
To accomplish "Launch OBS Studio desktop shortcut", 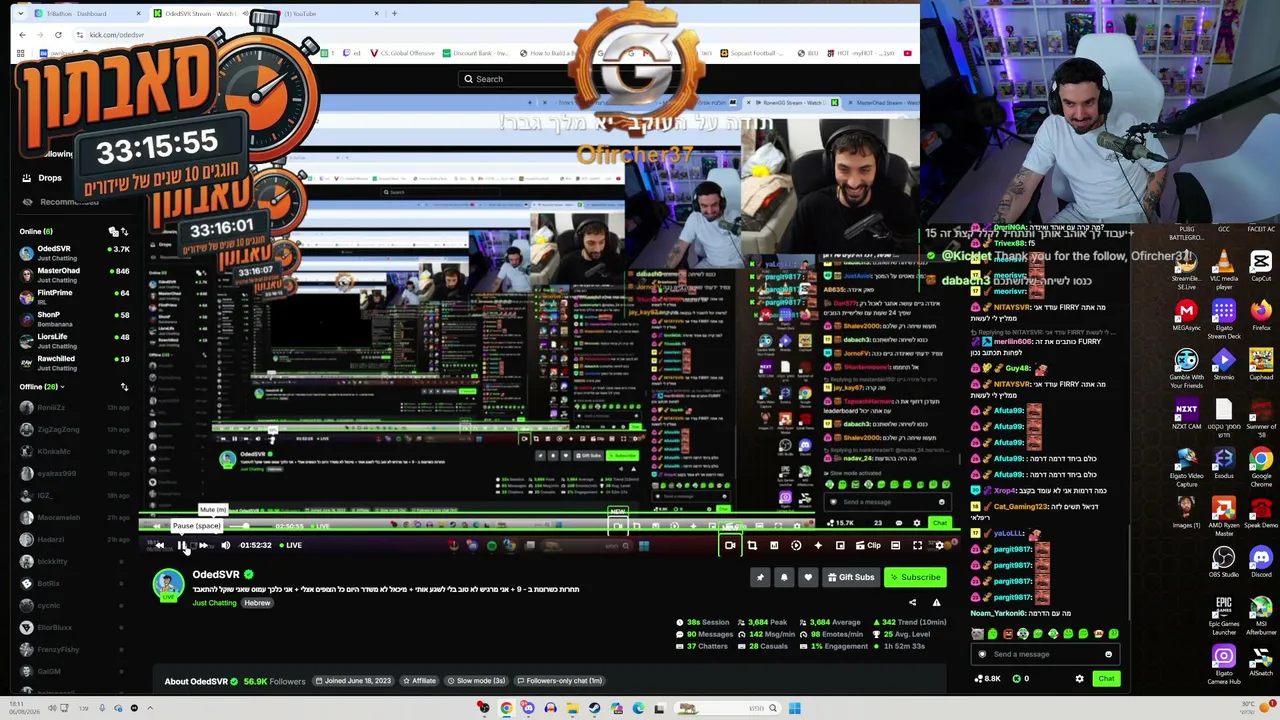I will coord(1223,562).
